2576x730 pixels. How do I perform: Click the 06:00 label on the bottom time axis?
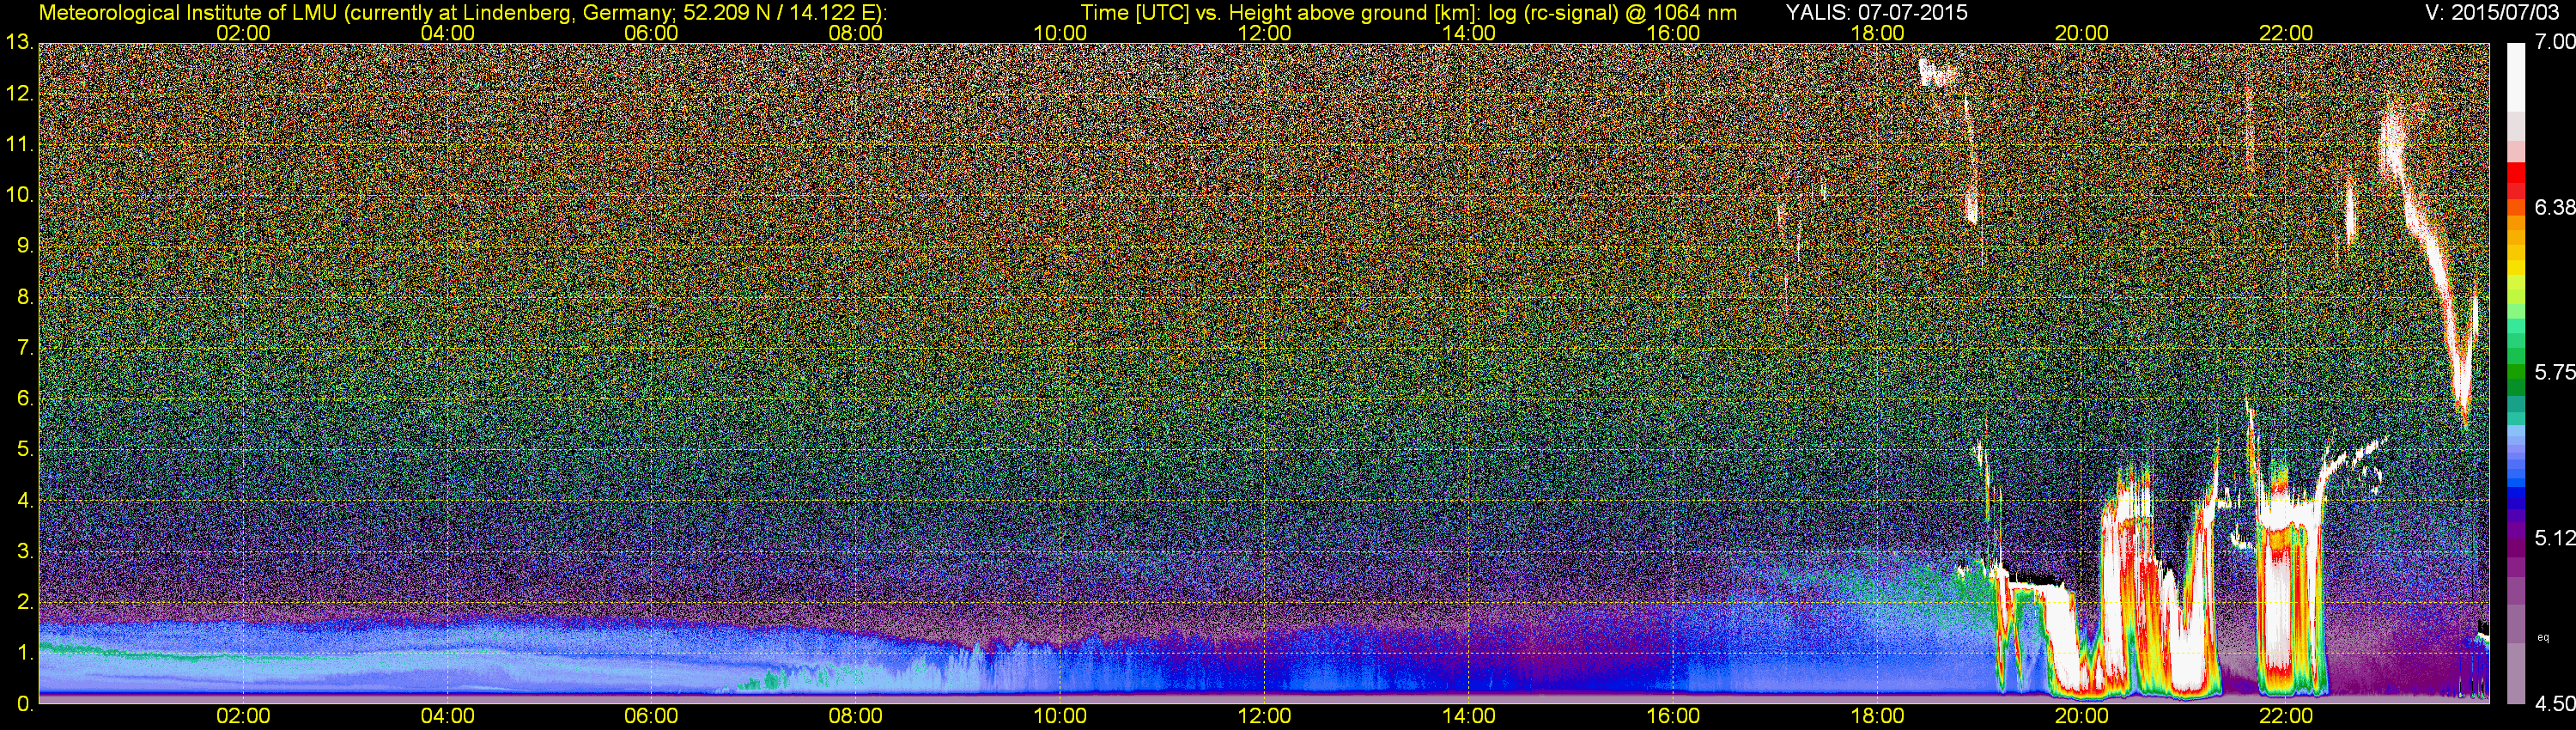(x=652, y=716)
